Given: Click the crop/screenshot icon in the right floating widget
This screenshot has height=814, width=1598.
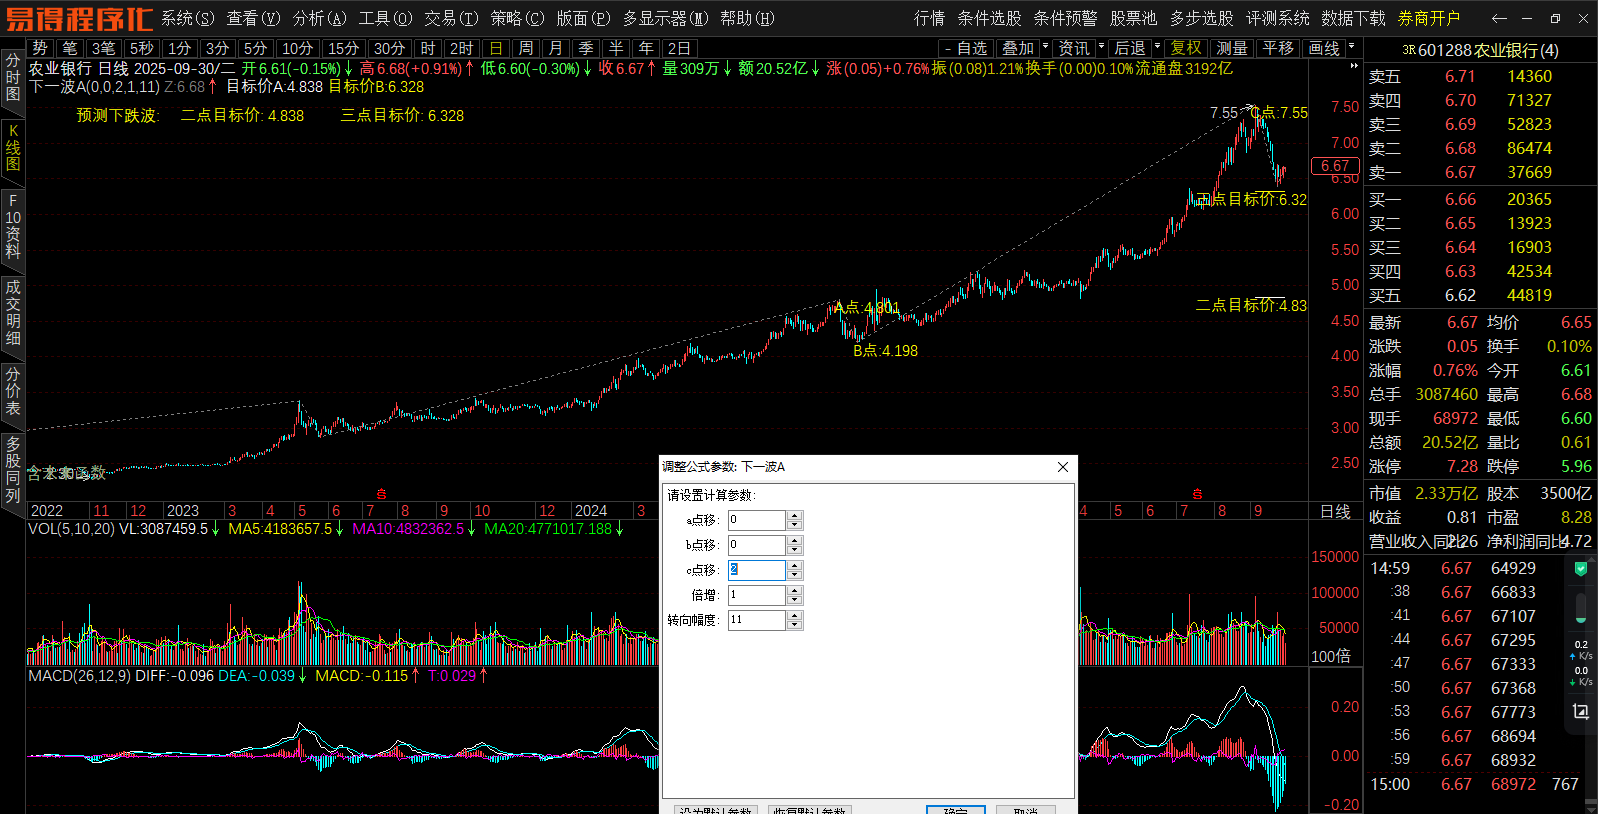Looking at the screenshot, I should click(1581, 711).
